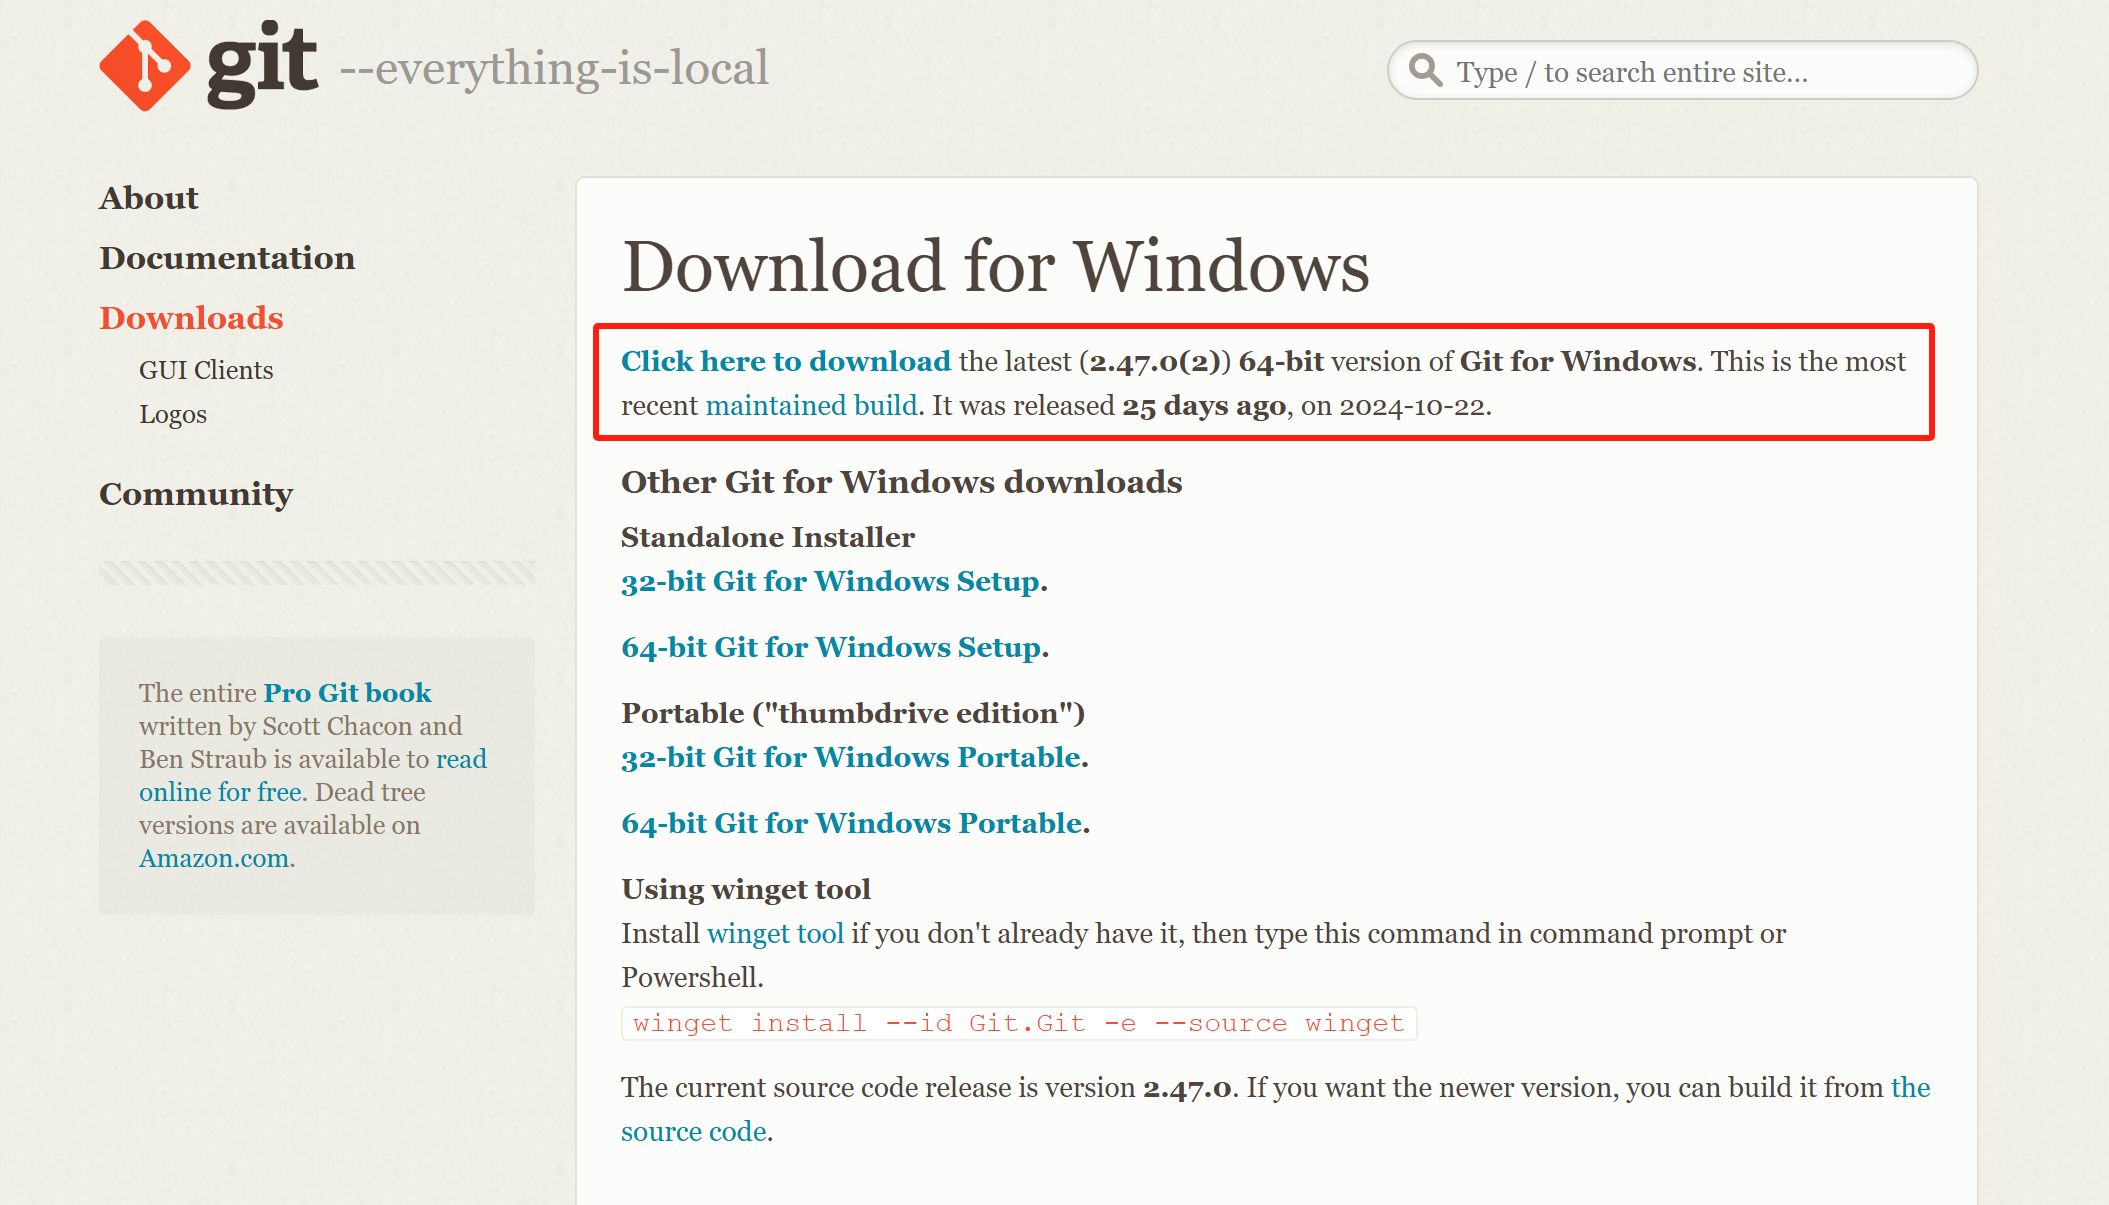Open the Documentation menu item

[227, 258]
